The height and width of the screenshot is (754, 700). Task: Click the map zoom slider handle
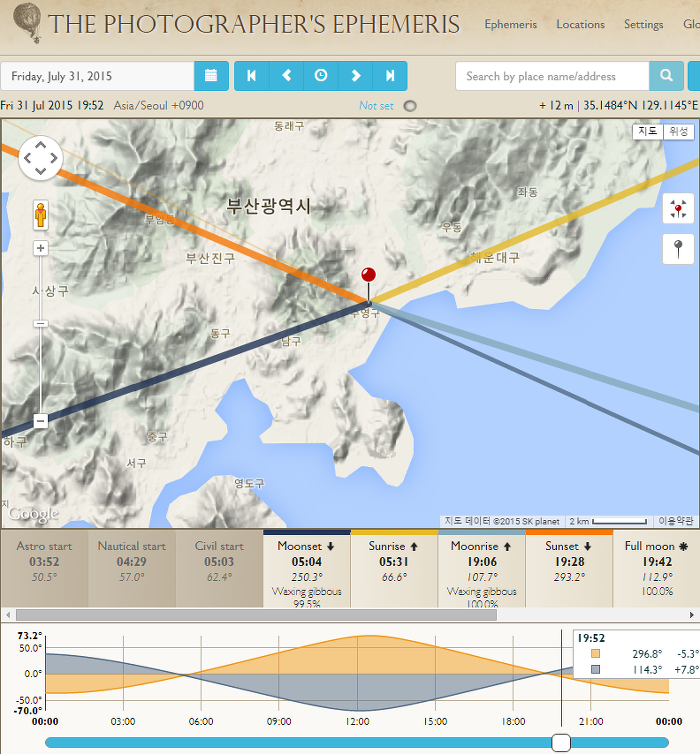[x=41, y=324]
